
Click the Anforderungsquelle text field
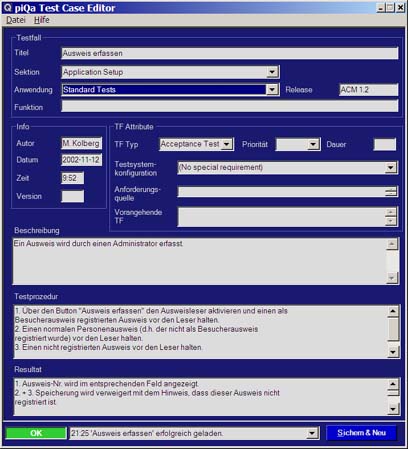point(281,192)
